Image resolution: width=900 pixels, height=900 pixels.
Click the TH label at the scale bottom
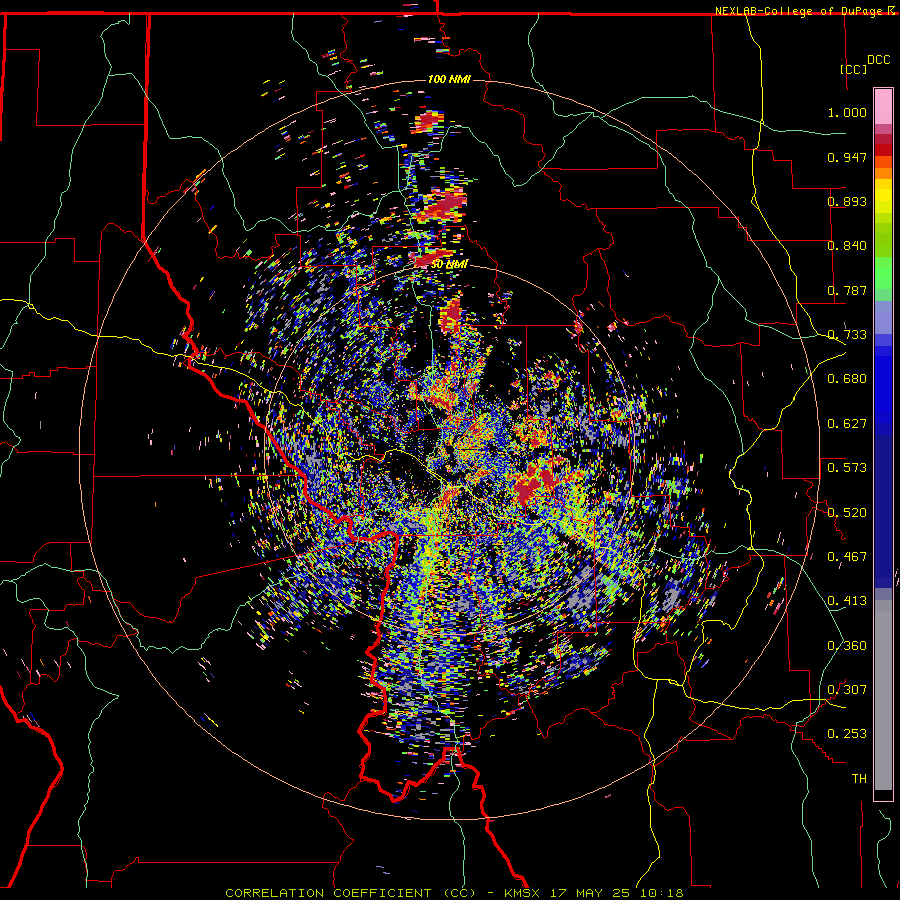point(859,778)
